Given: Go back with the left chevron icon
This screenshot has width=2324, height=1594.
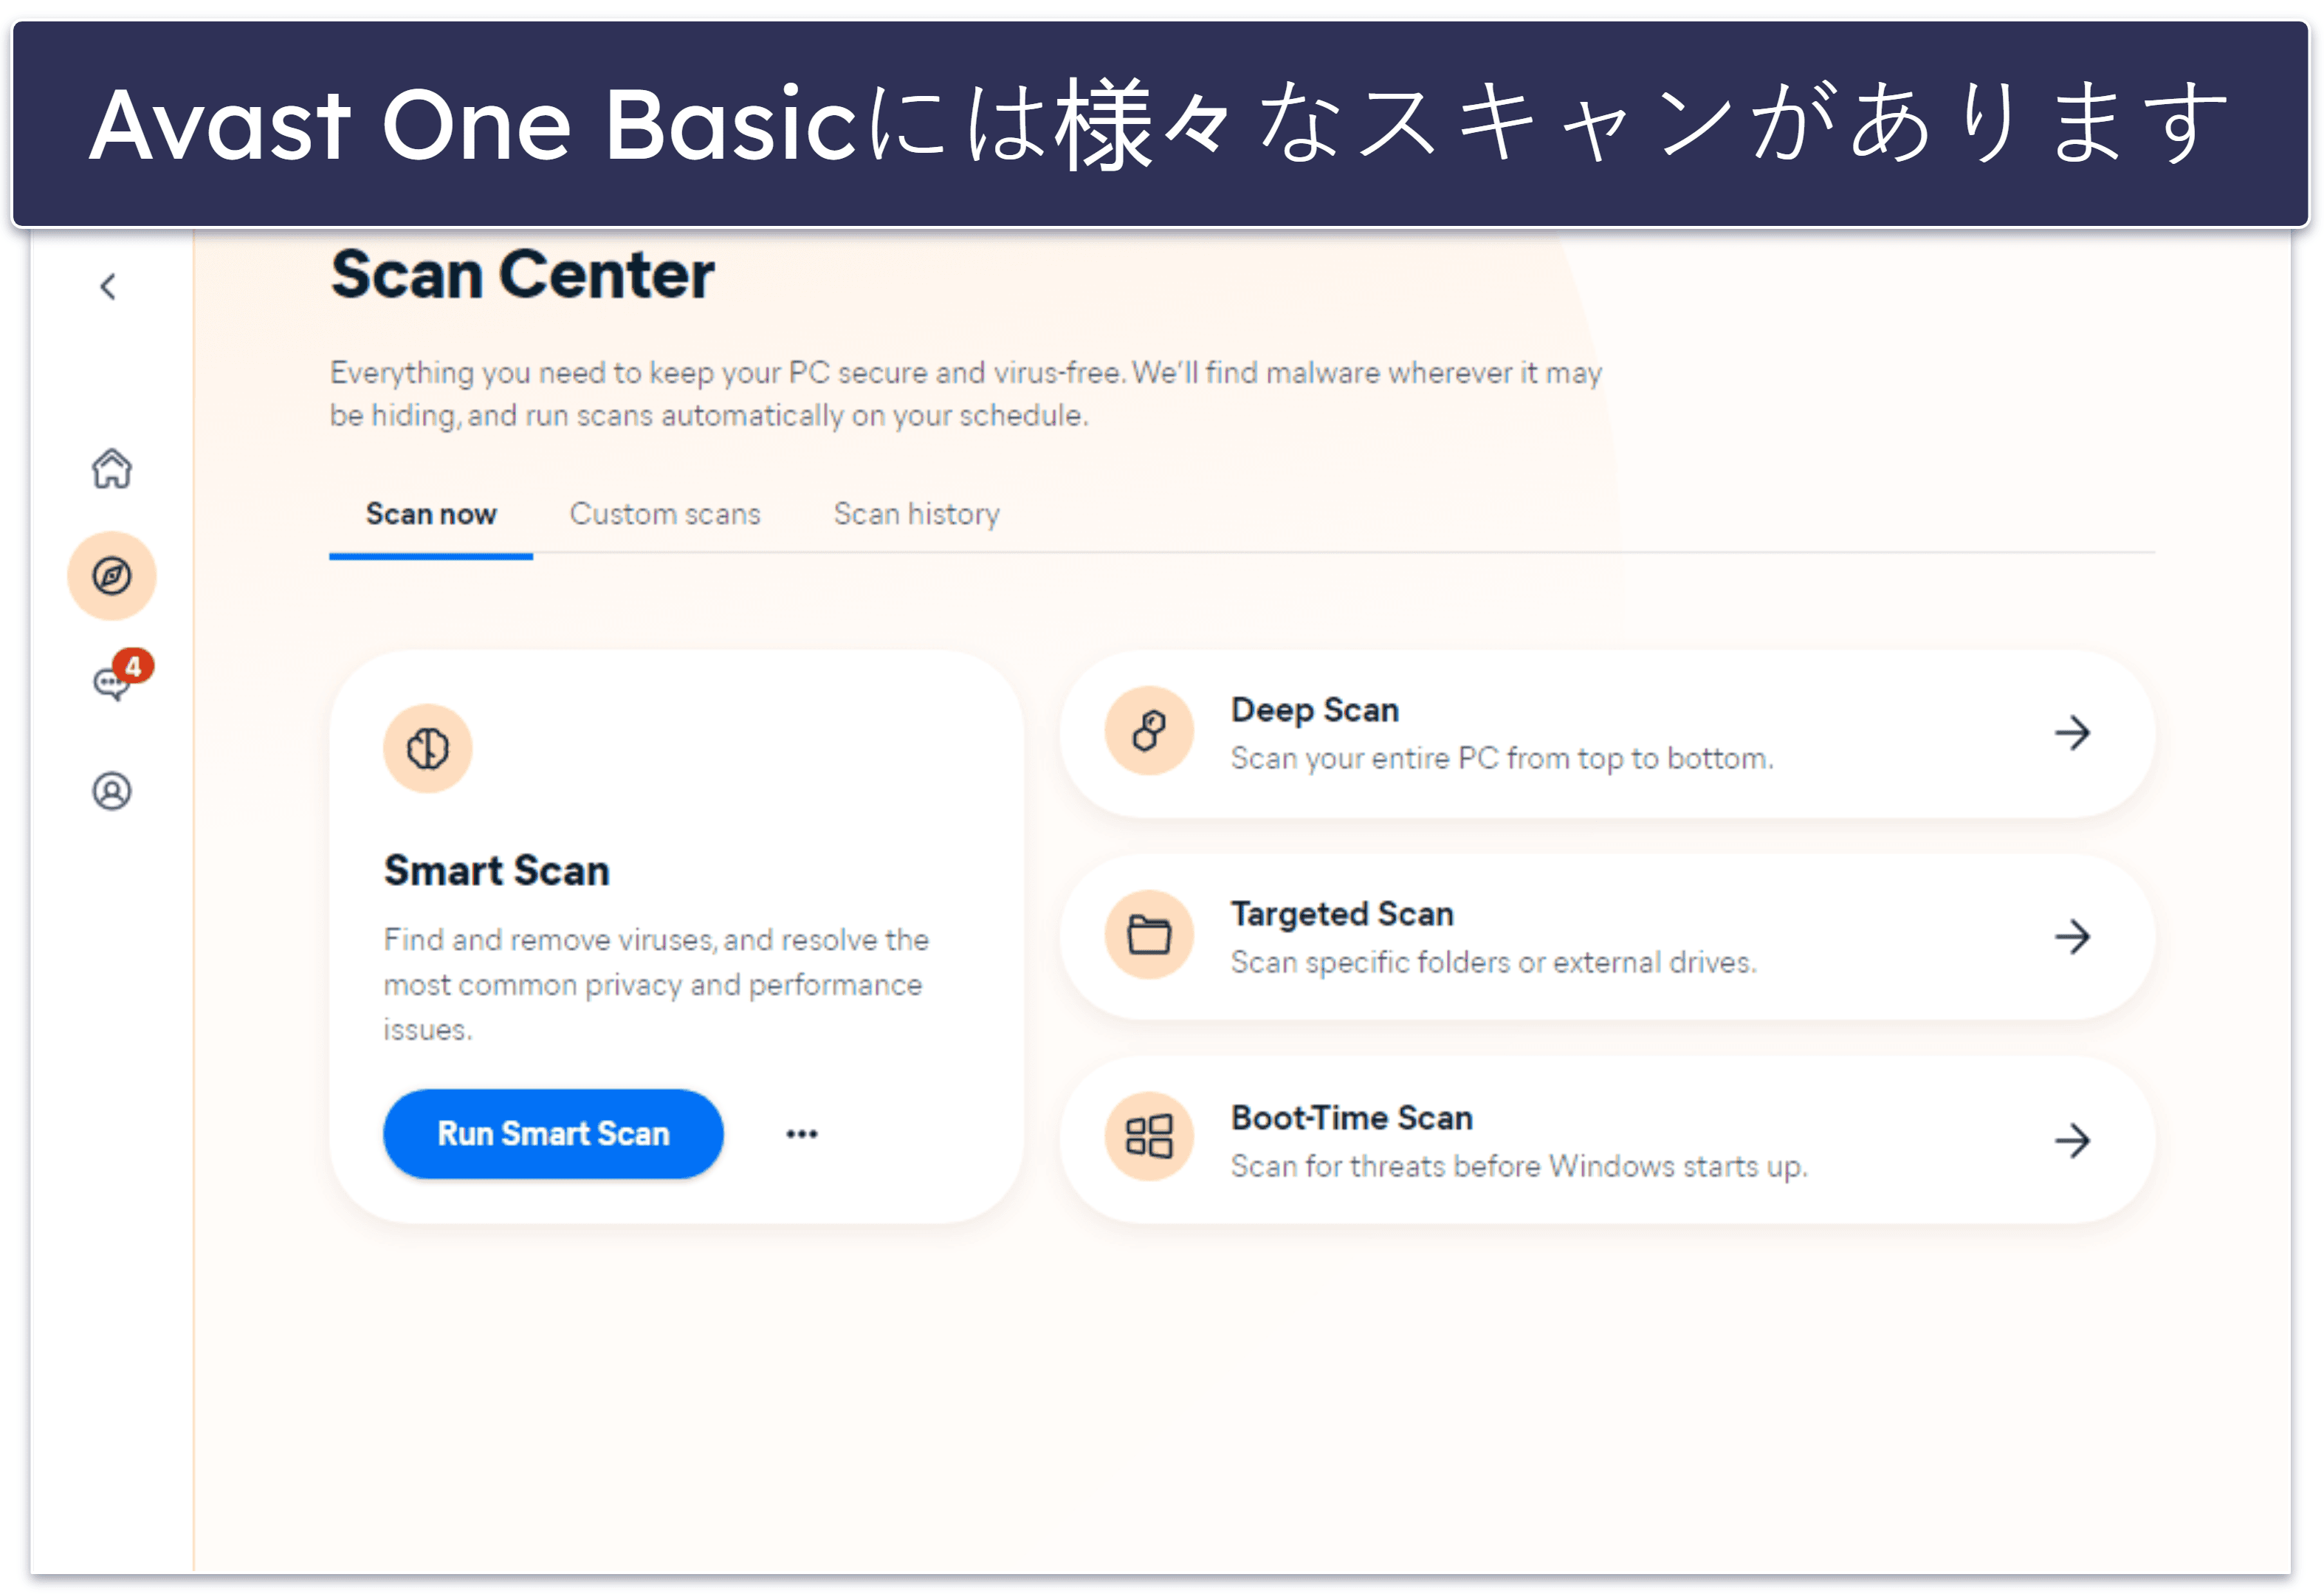Looking at the screenshot, I should point(108,287).
